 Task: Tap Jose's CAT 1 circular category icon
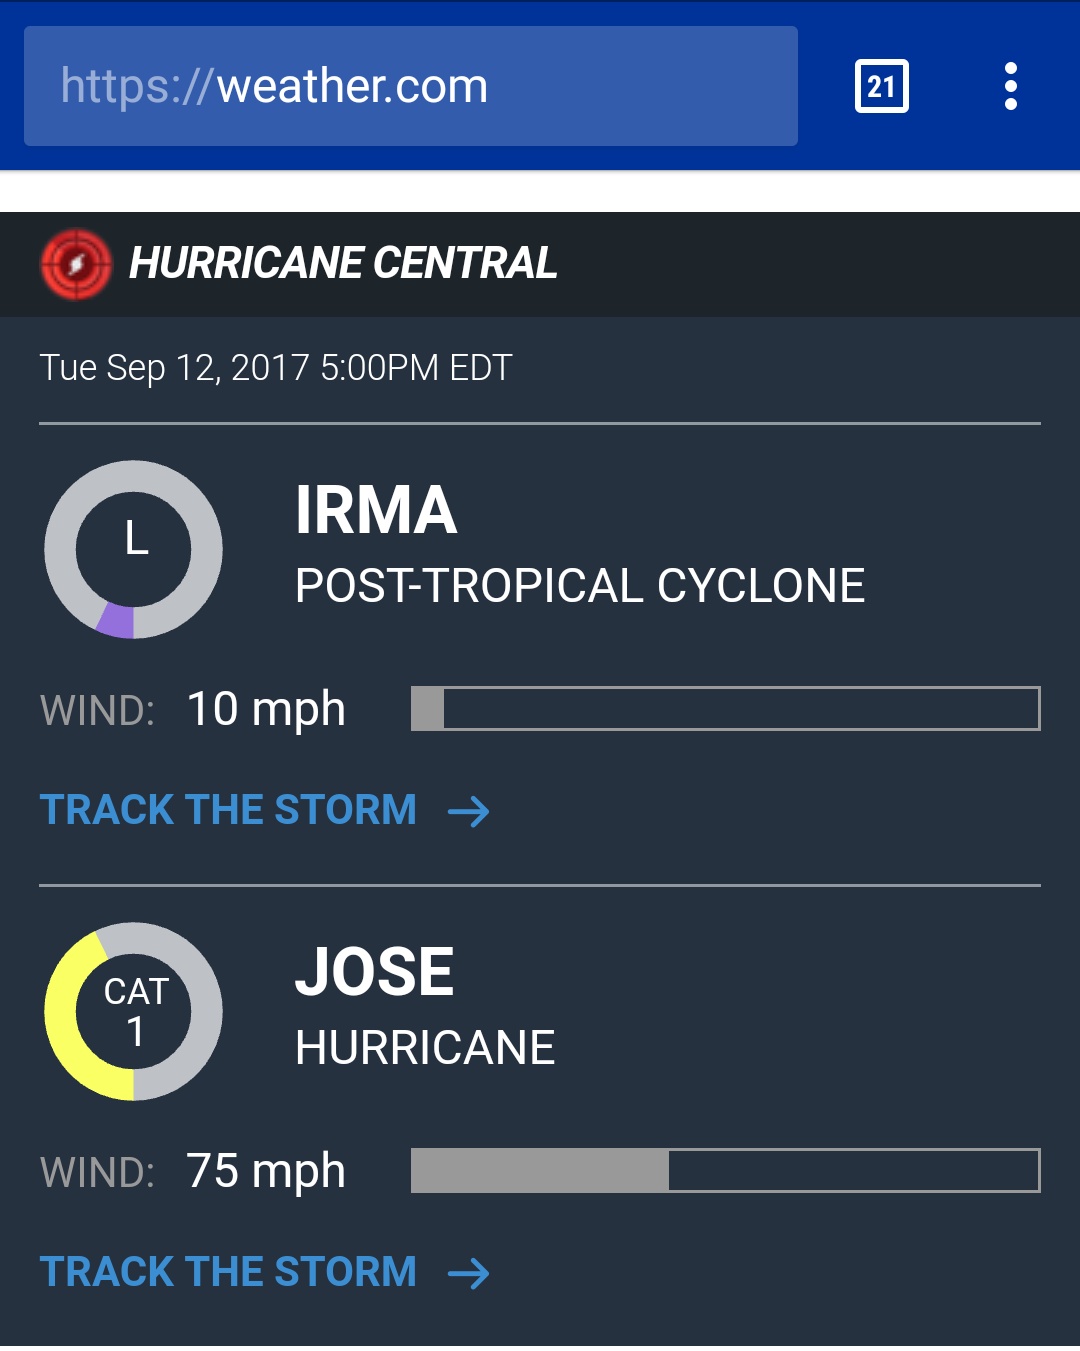(134, 1011)
